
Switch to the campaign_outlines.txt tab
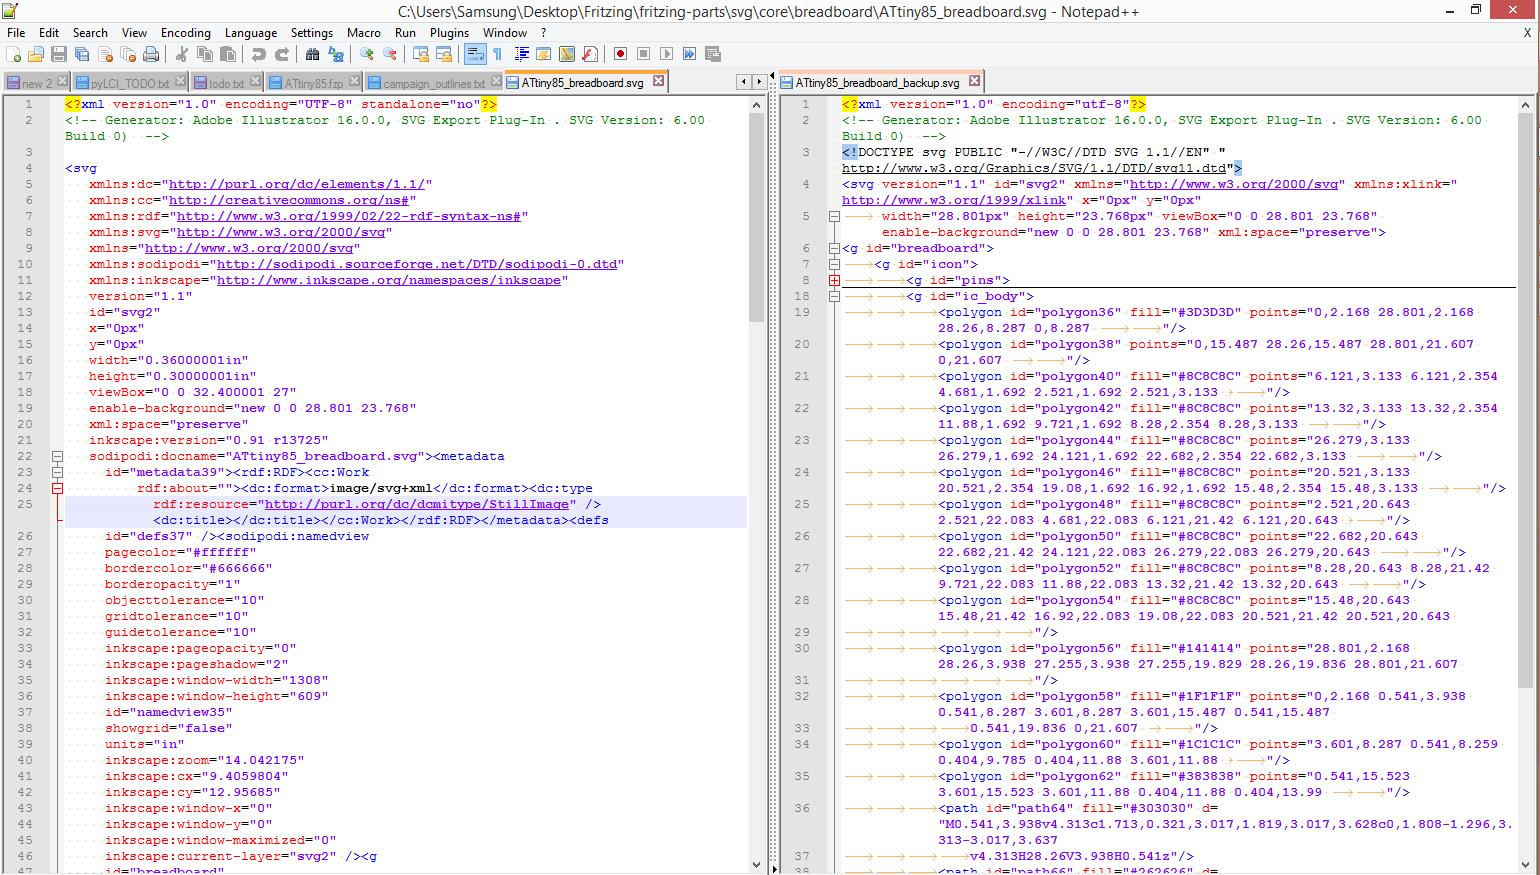(x=434, y=83)
